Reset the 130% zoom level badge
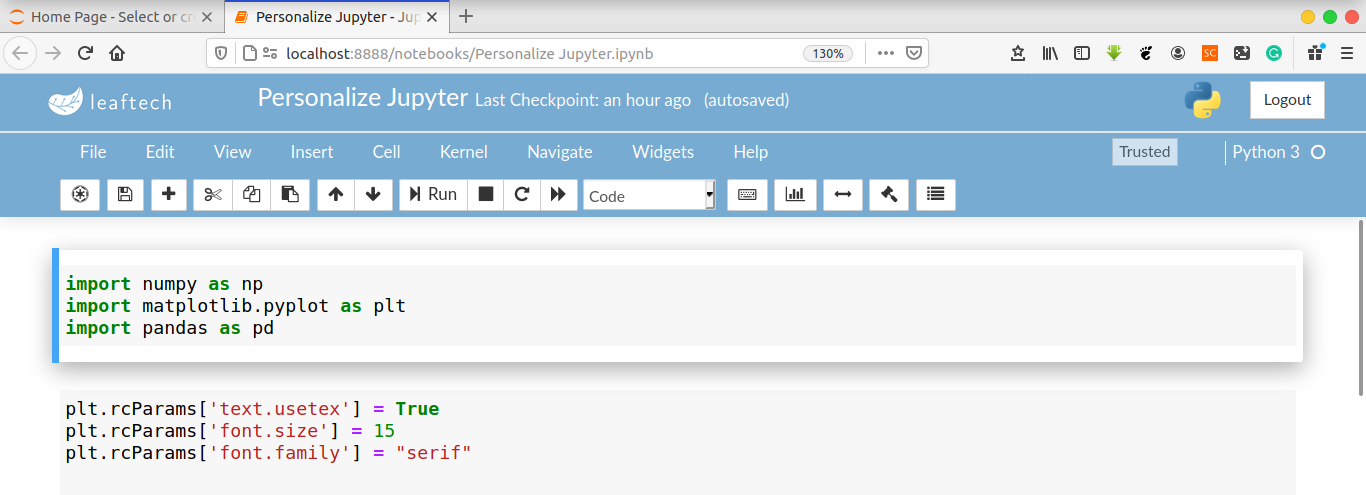The width and height of the screenshot is (1366, 495). coord(828,54)
